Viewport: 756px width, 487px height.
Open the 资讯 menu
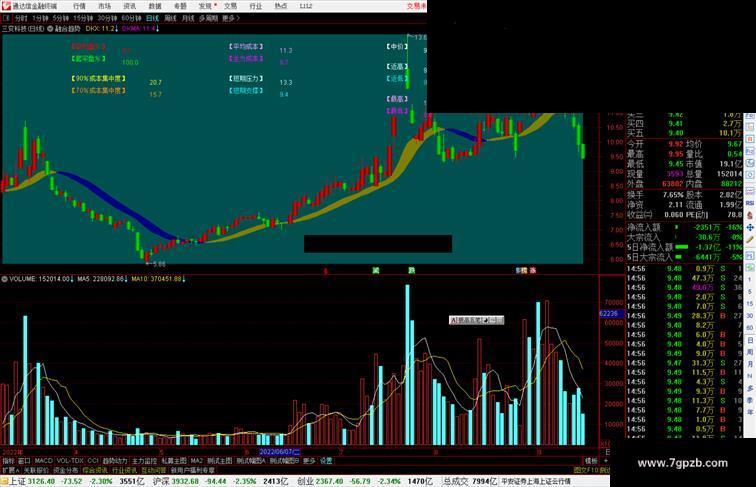[129, 6]
